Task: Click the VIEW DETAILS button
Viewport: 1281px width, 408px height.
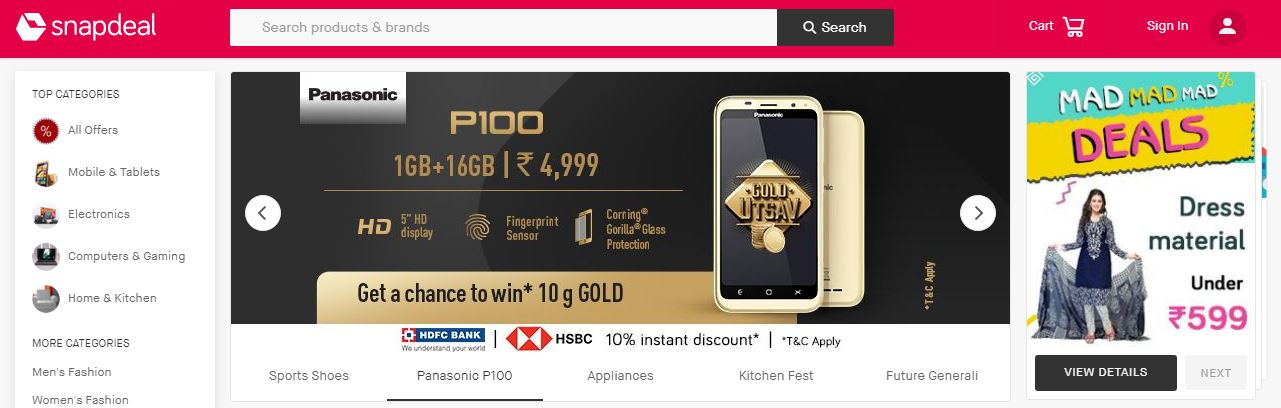Action: pyautogui.click(x=1106, y=372)
